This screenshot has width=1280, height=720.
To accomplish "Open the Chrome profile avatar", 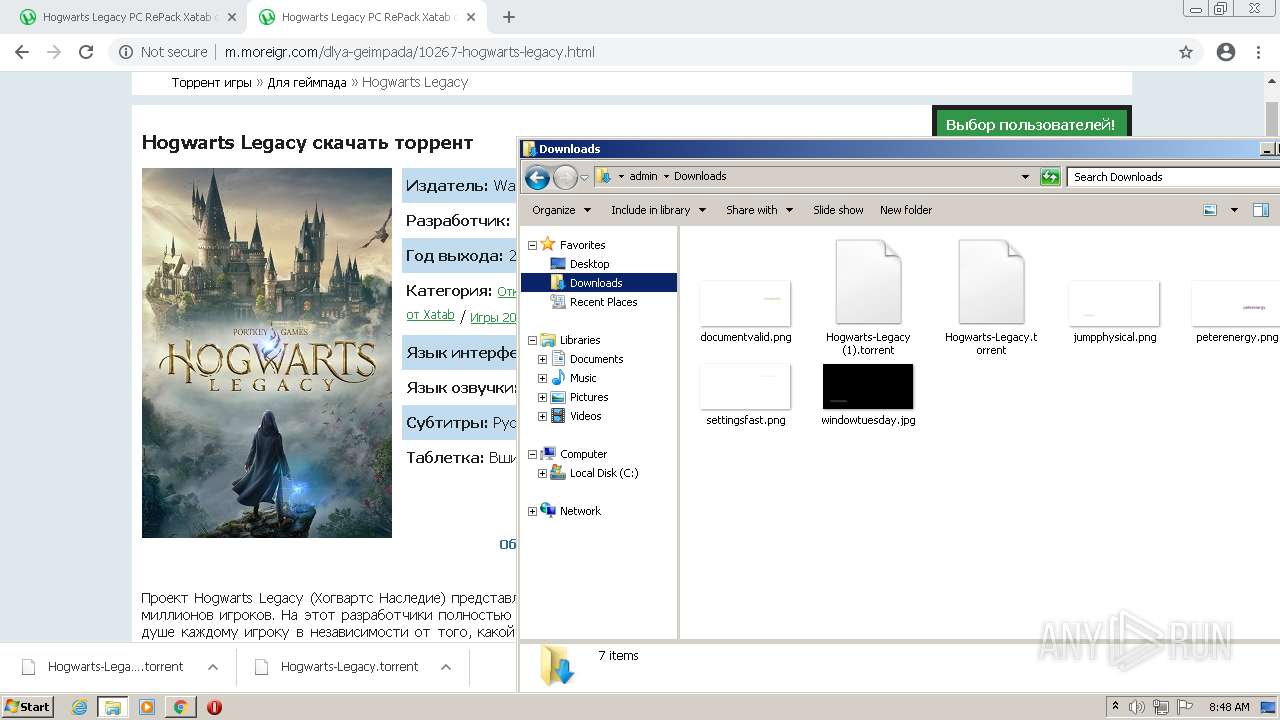I will coord(1226,52).
